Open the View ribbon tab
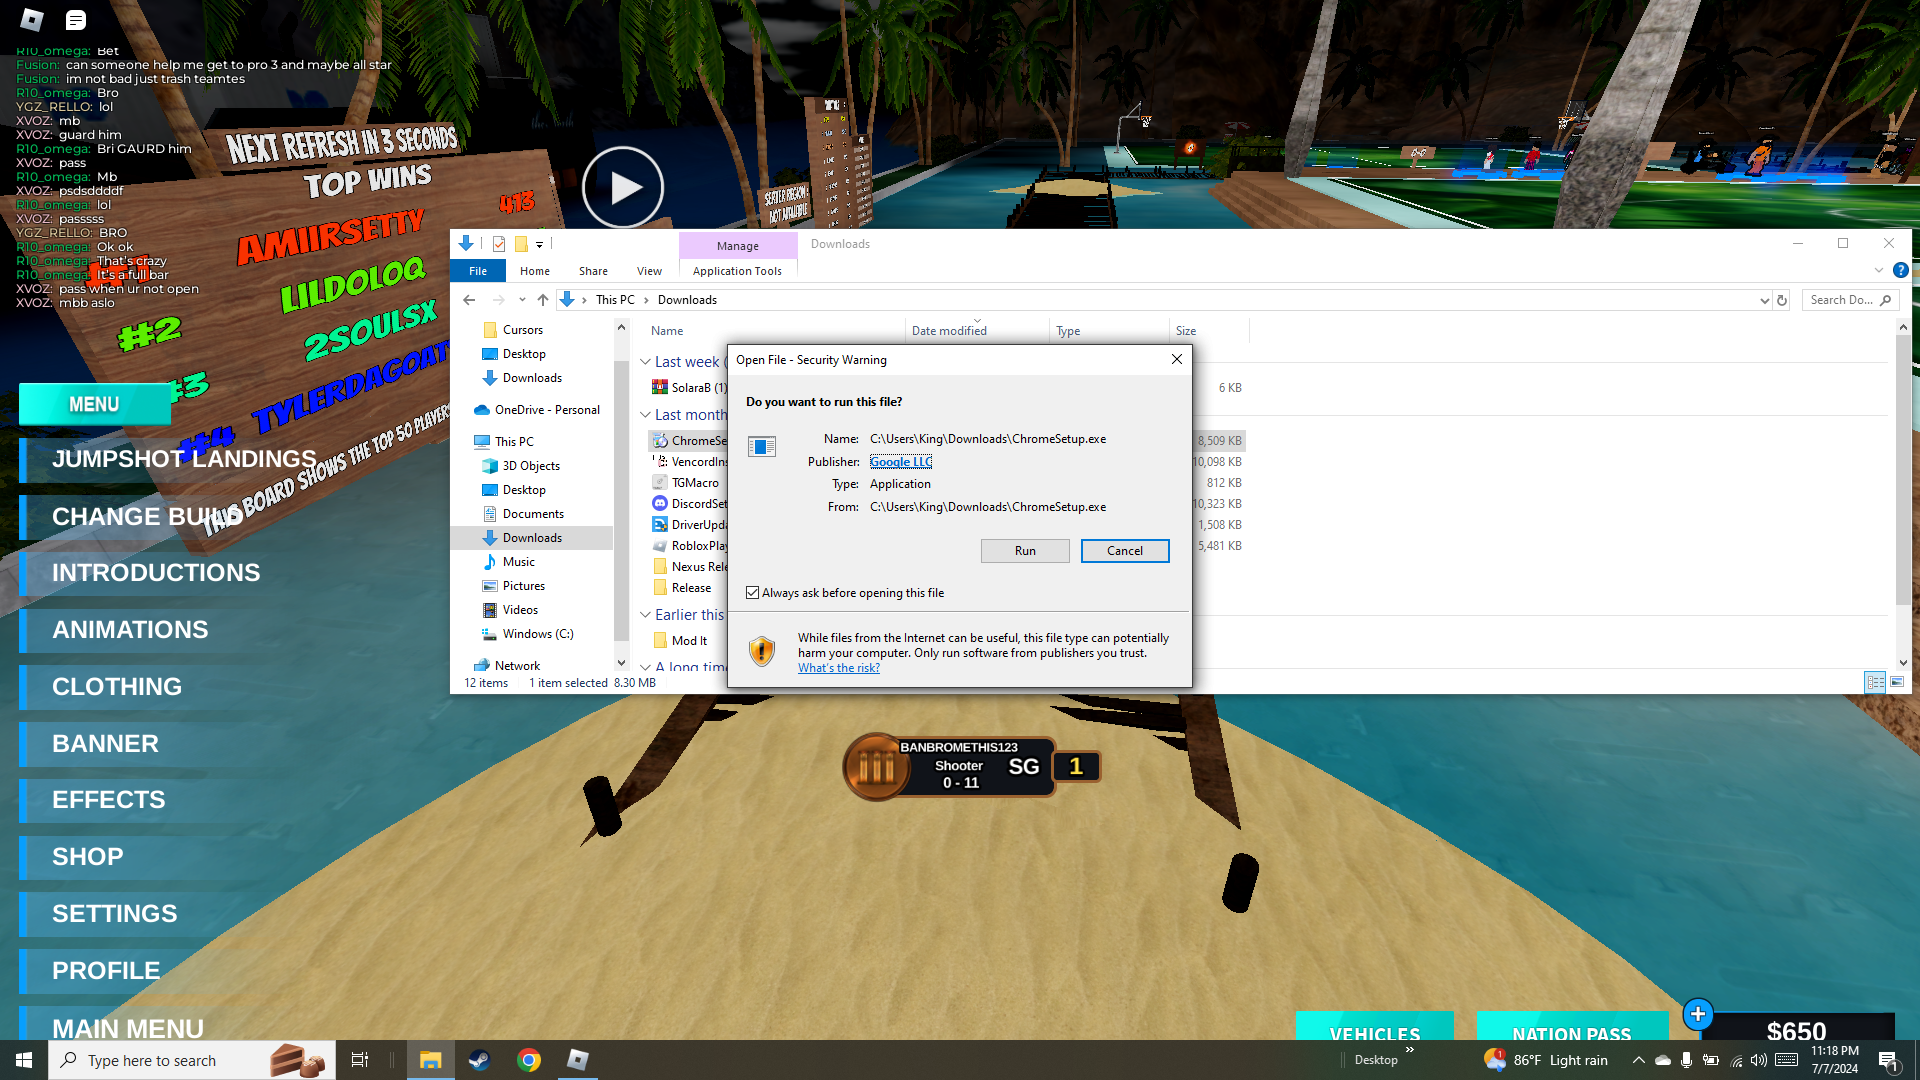1920x1080 pixels. click(x=649, y=271)
